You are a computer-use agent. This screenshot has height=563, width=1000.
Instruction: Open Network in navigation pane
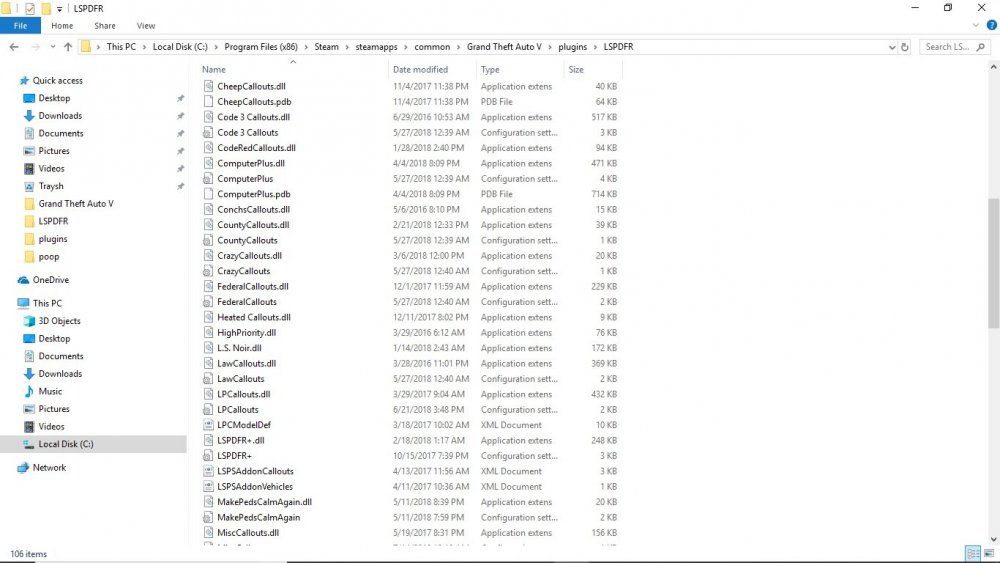pos(49,467)
